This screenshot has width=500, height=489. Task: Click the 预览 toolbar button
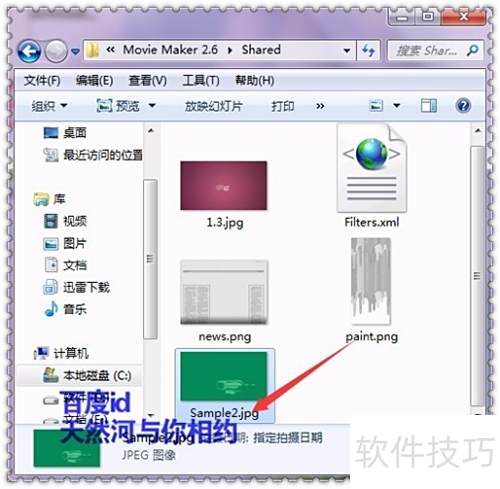coord(118,106)
